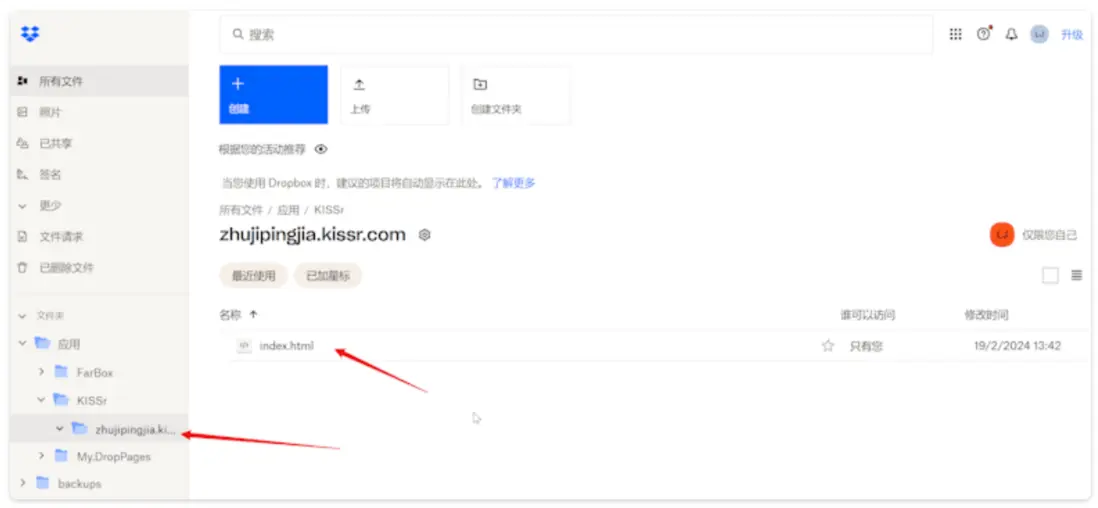1098x508 pixels.
Task: Expand the FarBox folder chevron
Action: [x=42, y=372]
